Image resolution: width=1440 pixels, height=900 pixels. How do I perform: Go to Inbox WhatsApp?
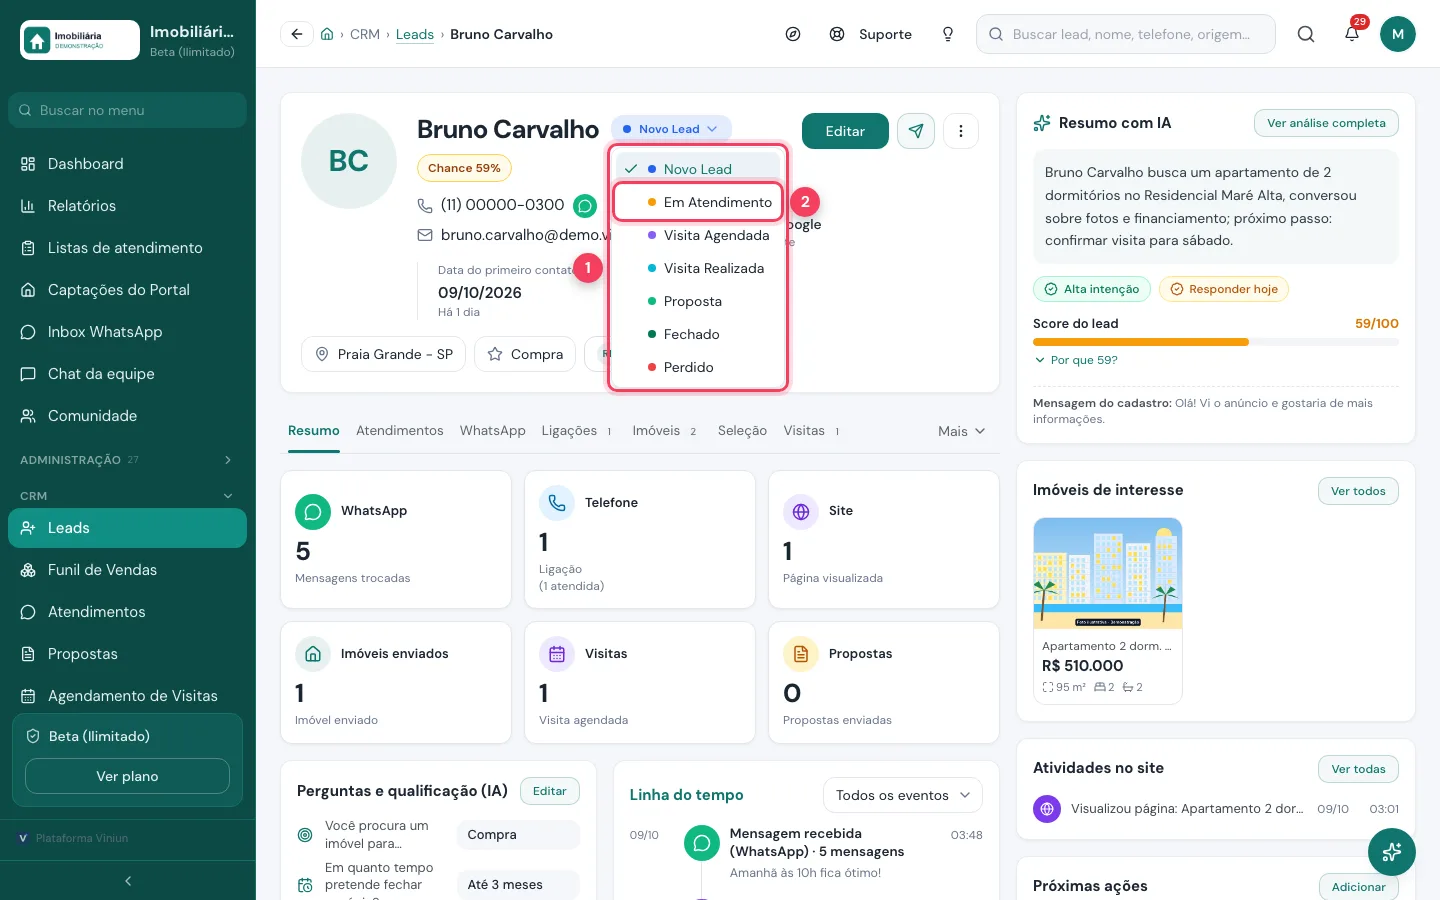127,332
